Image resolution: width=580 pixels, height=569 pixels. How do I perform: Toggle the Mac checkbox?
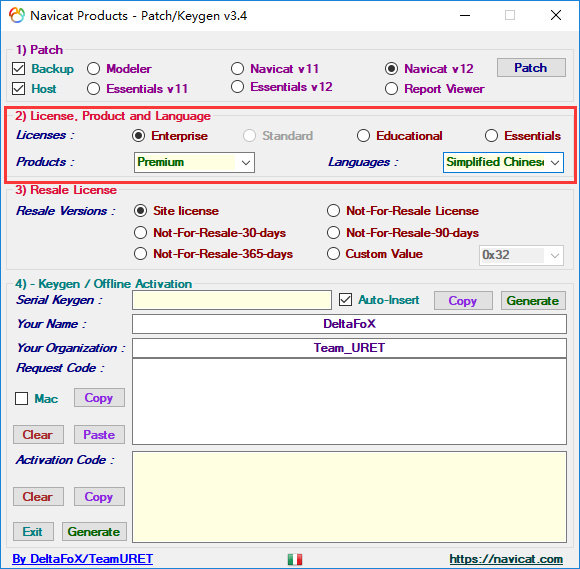coord(21,399)
